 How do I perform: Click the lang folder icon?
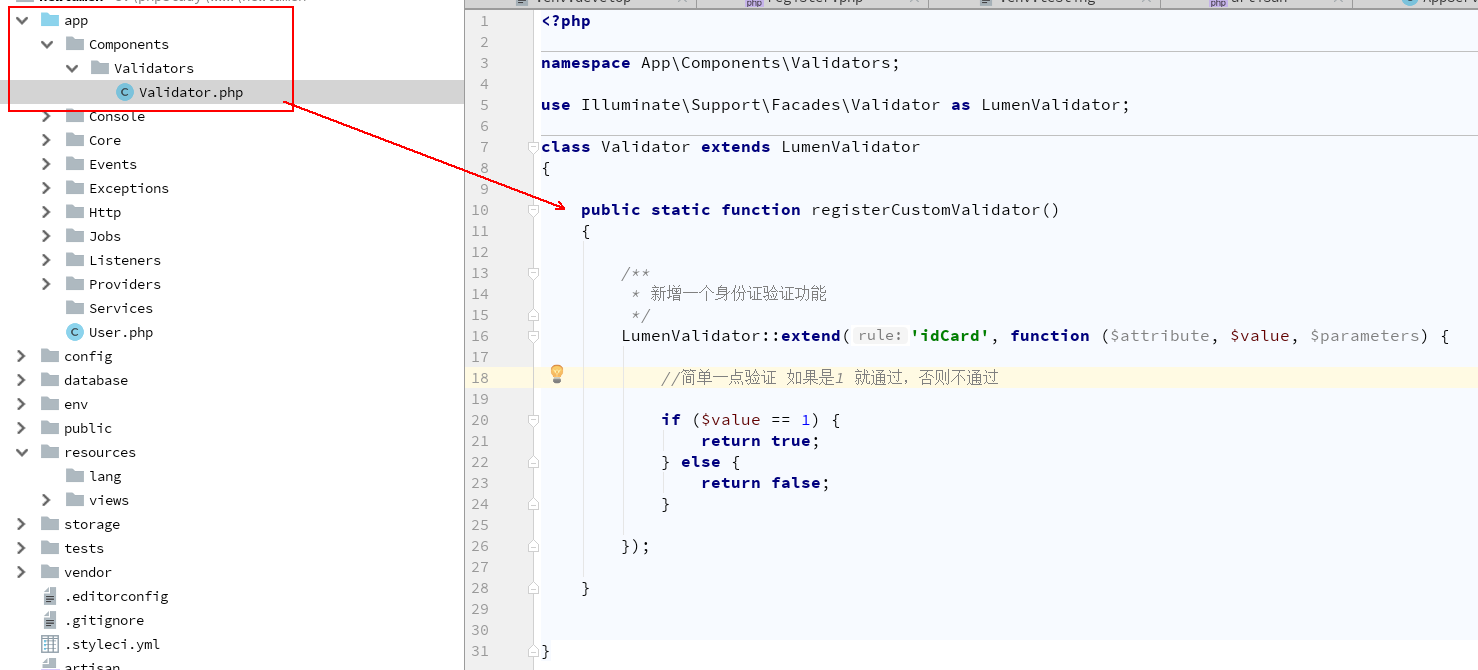(74, 476)
